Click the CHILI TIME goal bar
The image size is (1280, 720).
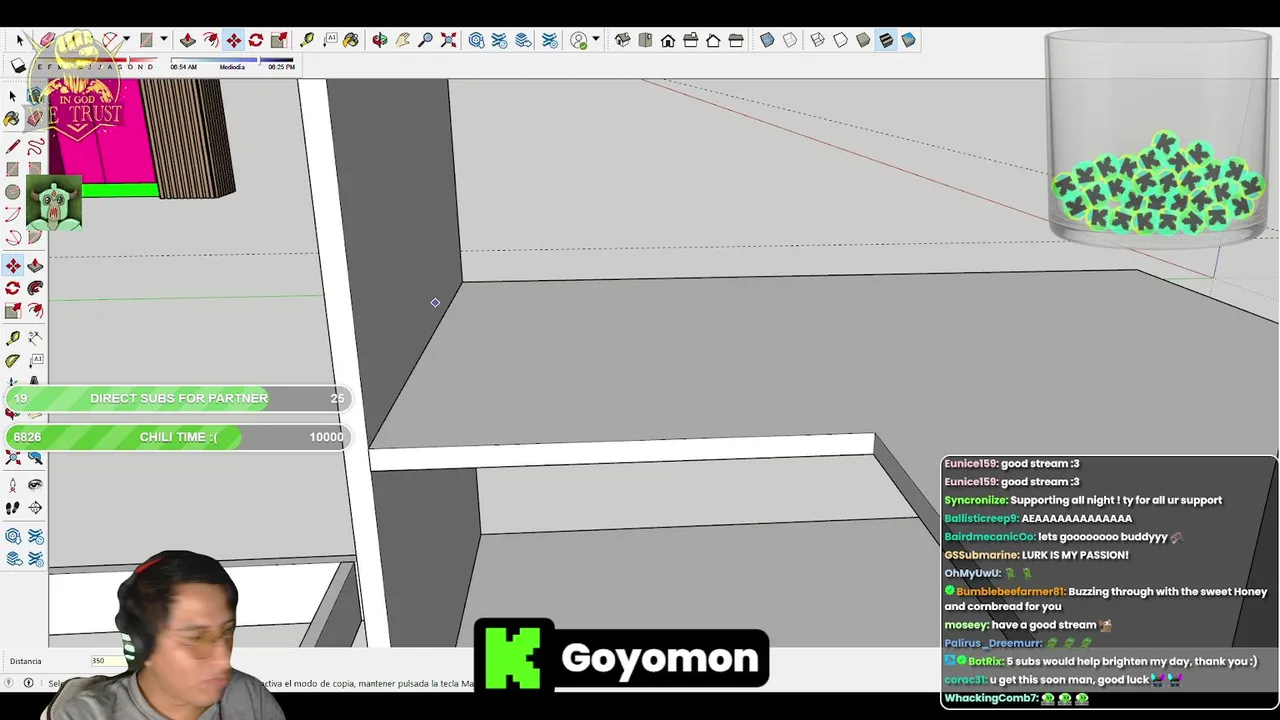click(178, 437)
